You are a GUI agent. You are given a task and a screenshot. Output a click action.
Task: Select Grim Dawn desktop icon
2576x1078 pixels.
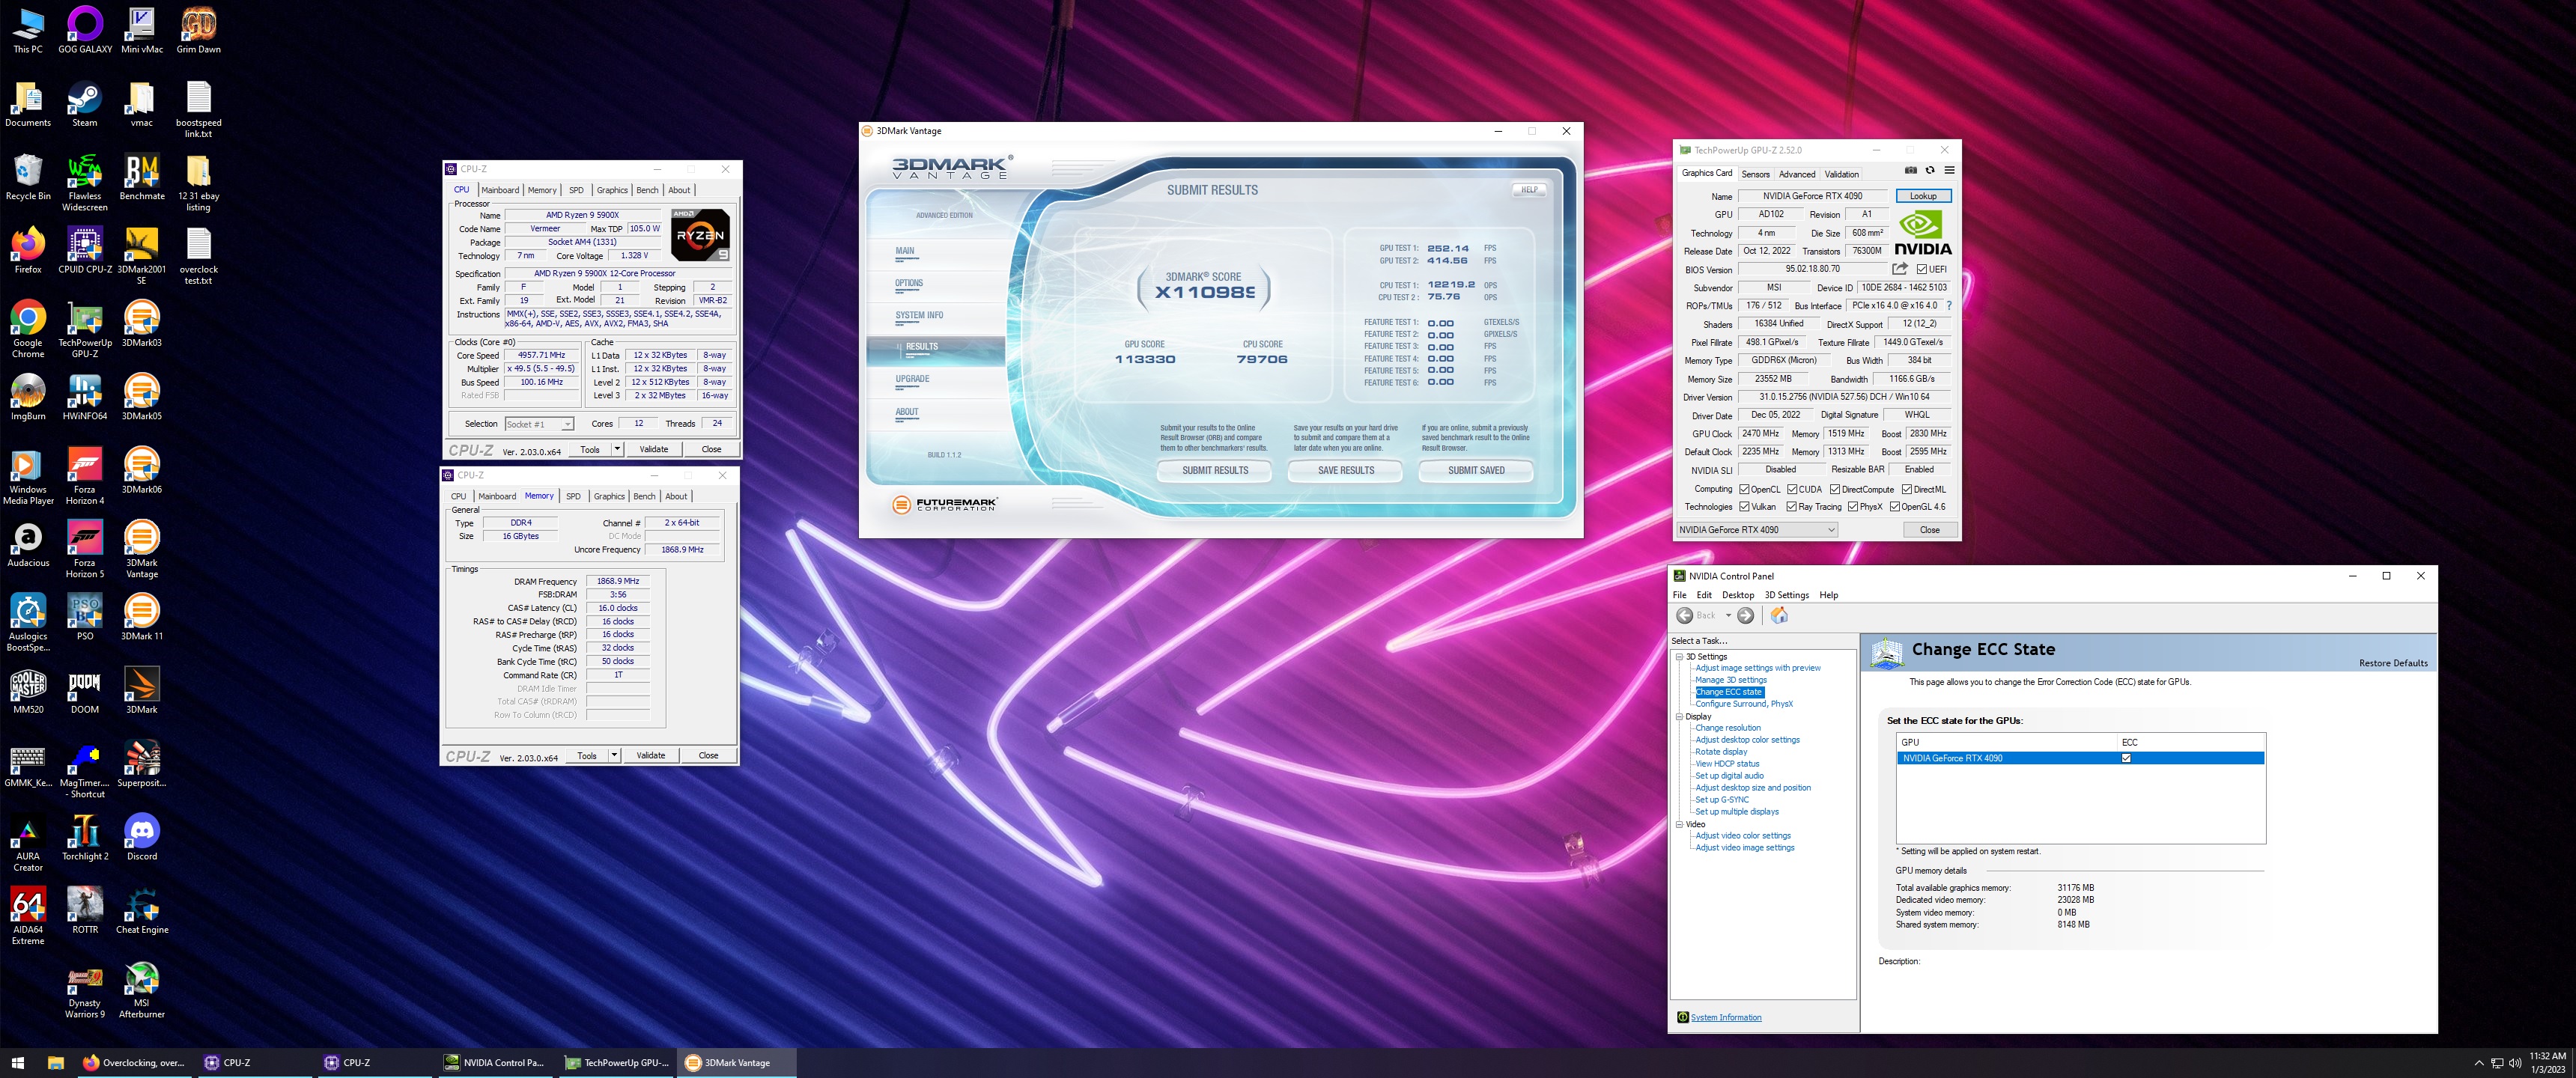point(198,30)
